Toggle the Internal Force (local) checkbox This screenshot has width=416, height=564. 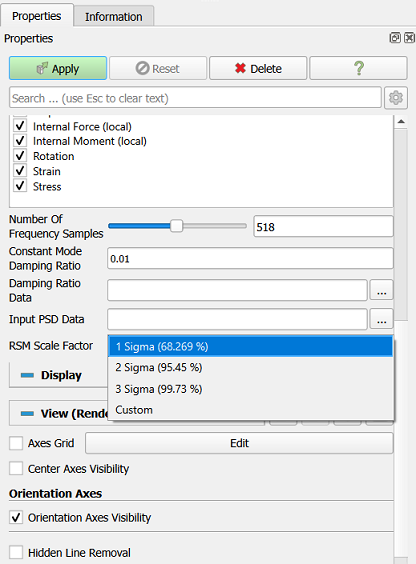point(20,126)
